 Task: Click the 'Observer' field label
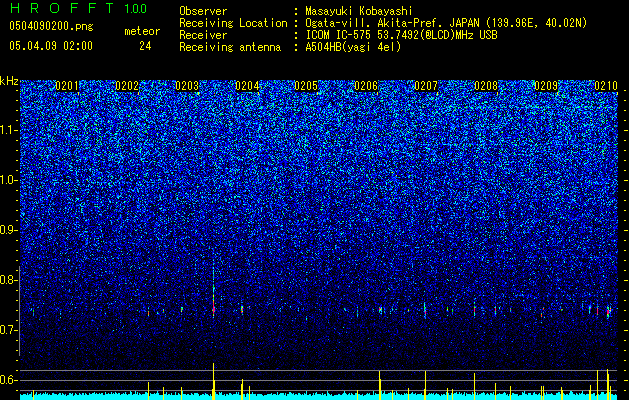tap(203, 11)
